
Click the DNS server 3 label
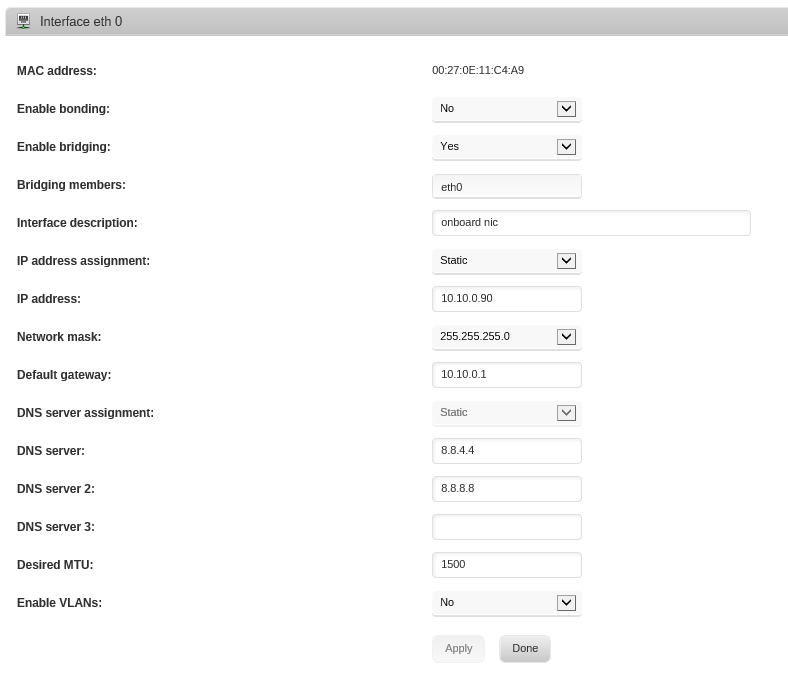click(x=56, y=527)
